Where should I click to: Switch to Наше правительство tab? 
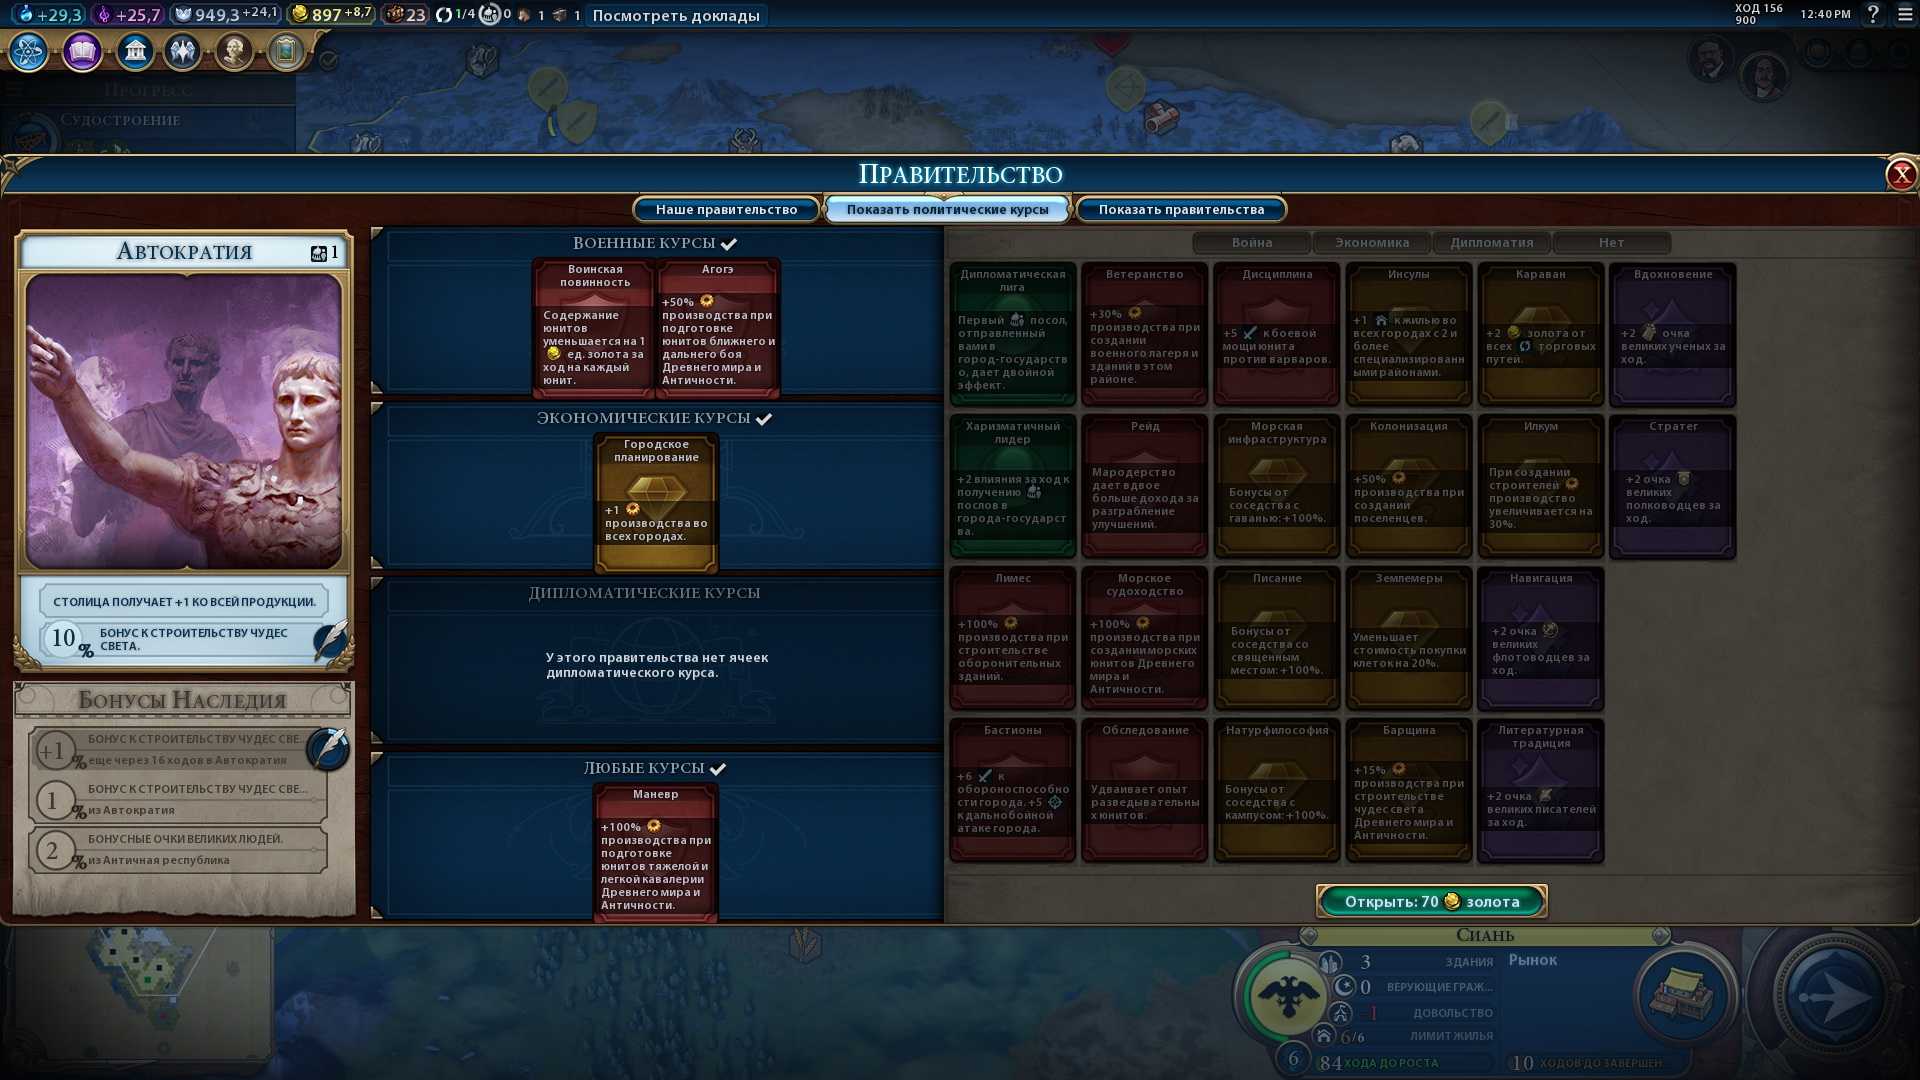(726, 209)
